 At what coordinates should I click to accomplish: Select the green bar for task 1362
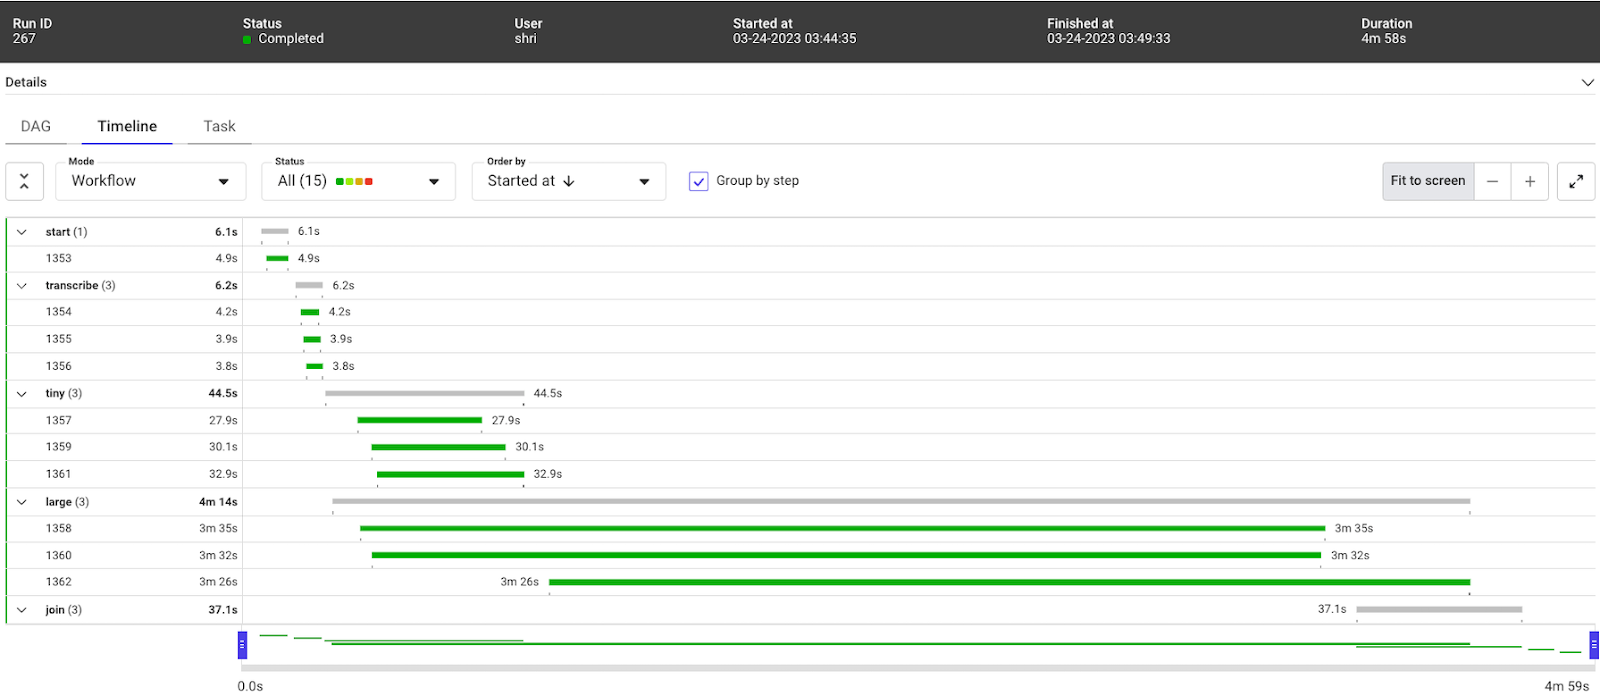pyautogui.click(x=1009, y=582)
